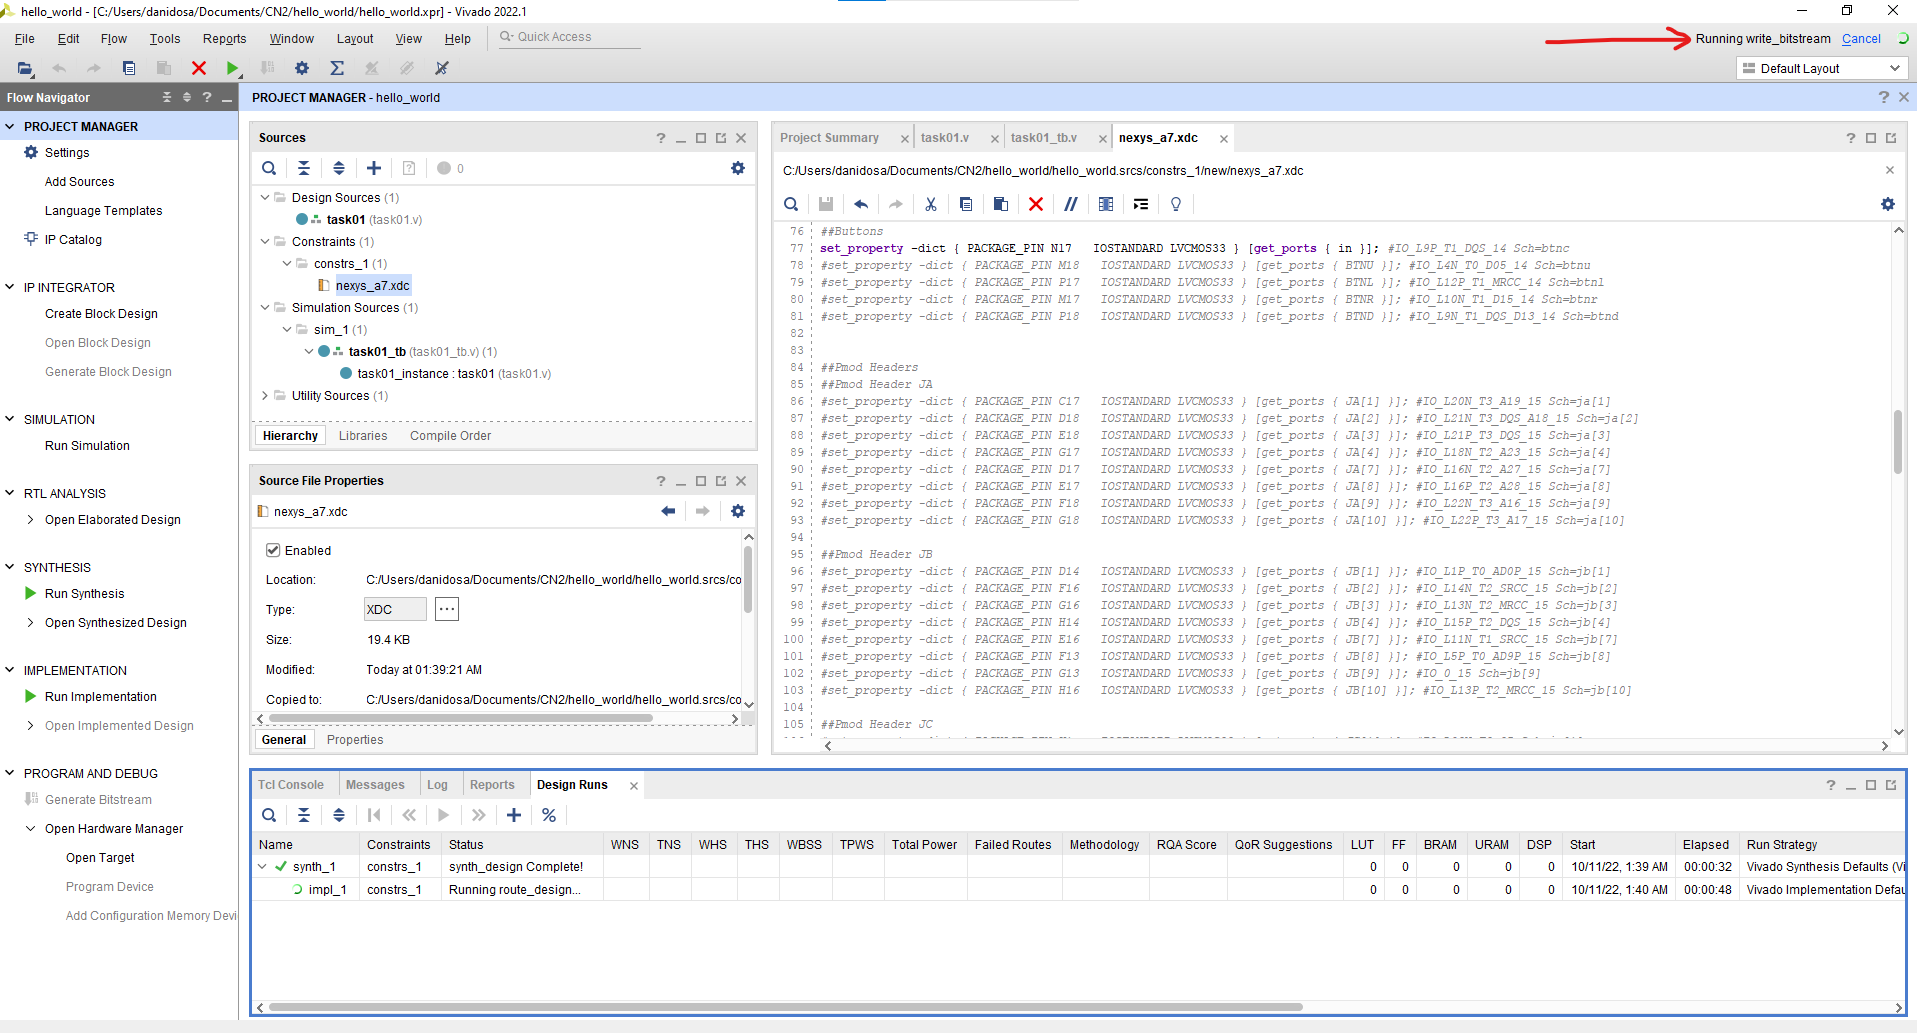Click previous file arrow in Source File Properties
The width and height of the screenshot is (1917, 1033).
coord(668,511)
